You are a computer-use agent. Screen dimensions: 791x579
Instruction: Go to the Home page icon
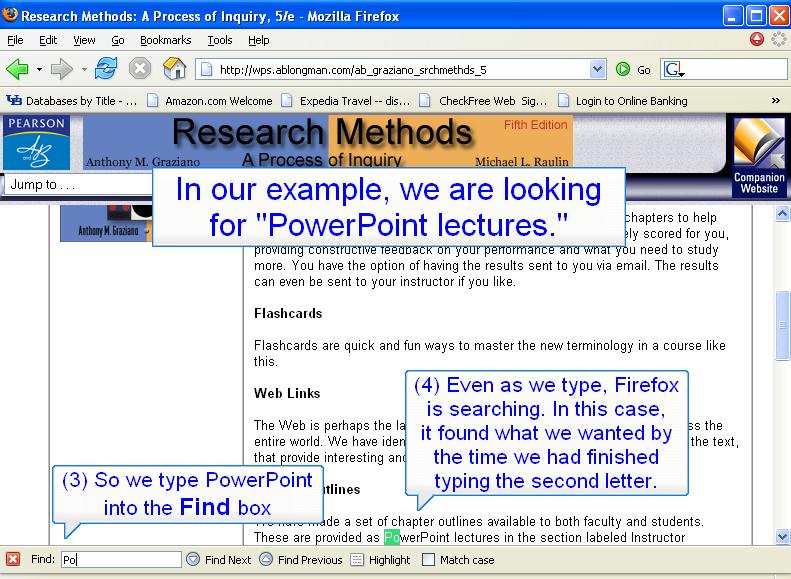[174, 69]
